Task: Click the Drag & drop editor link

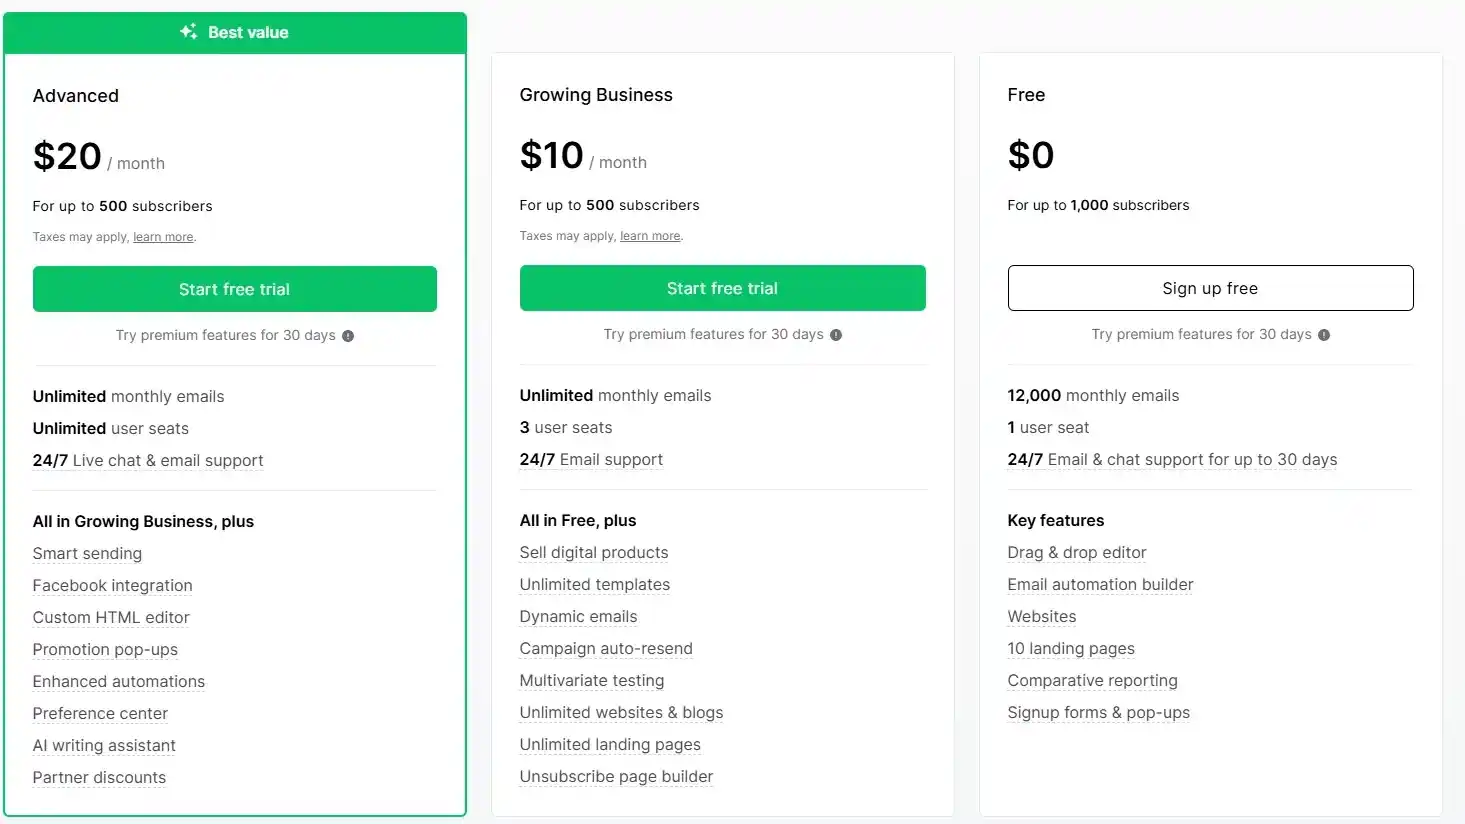Action: click(1076, 552)
